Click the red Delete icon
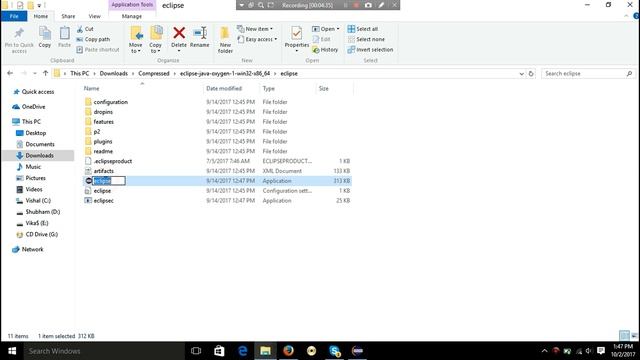The image size is (640, 360). (x=179, y=33)
